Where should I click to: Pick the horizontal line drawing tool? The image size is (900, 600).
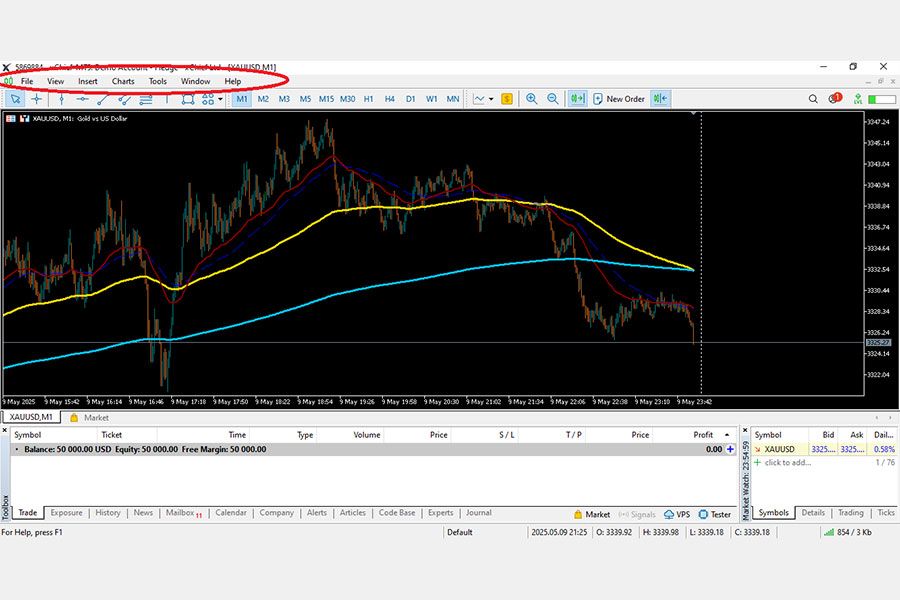pyautogui.click(x=82, y=99)
